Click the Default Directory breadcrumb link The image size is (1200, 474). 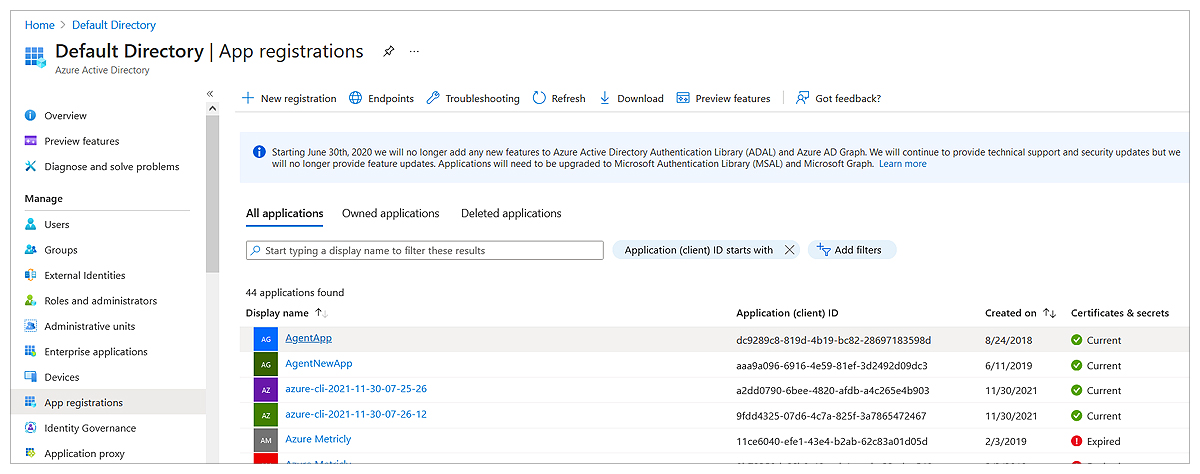pyautogui.click(x=114, y=25)
